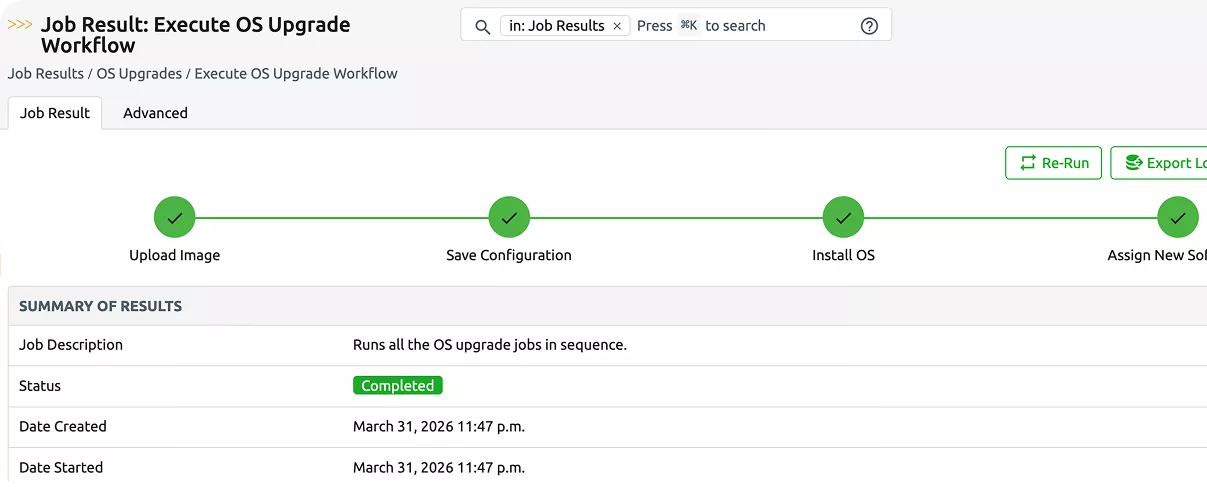The height and width of the screenshot is (487, 1207).
Task: Click Execute OS Upgrade Workflow breadcrumb
Action: (x=296, y=73)
